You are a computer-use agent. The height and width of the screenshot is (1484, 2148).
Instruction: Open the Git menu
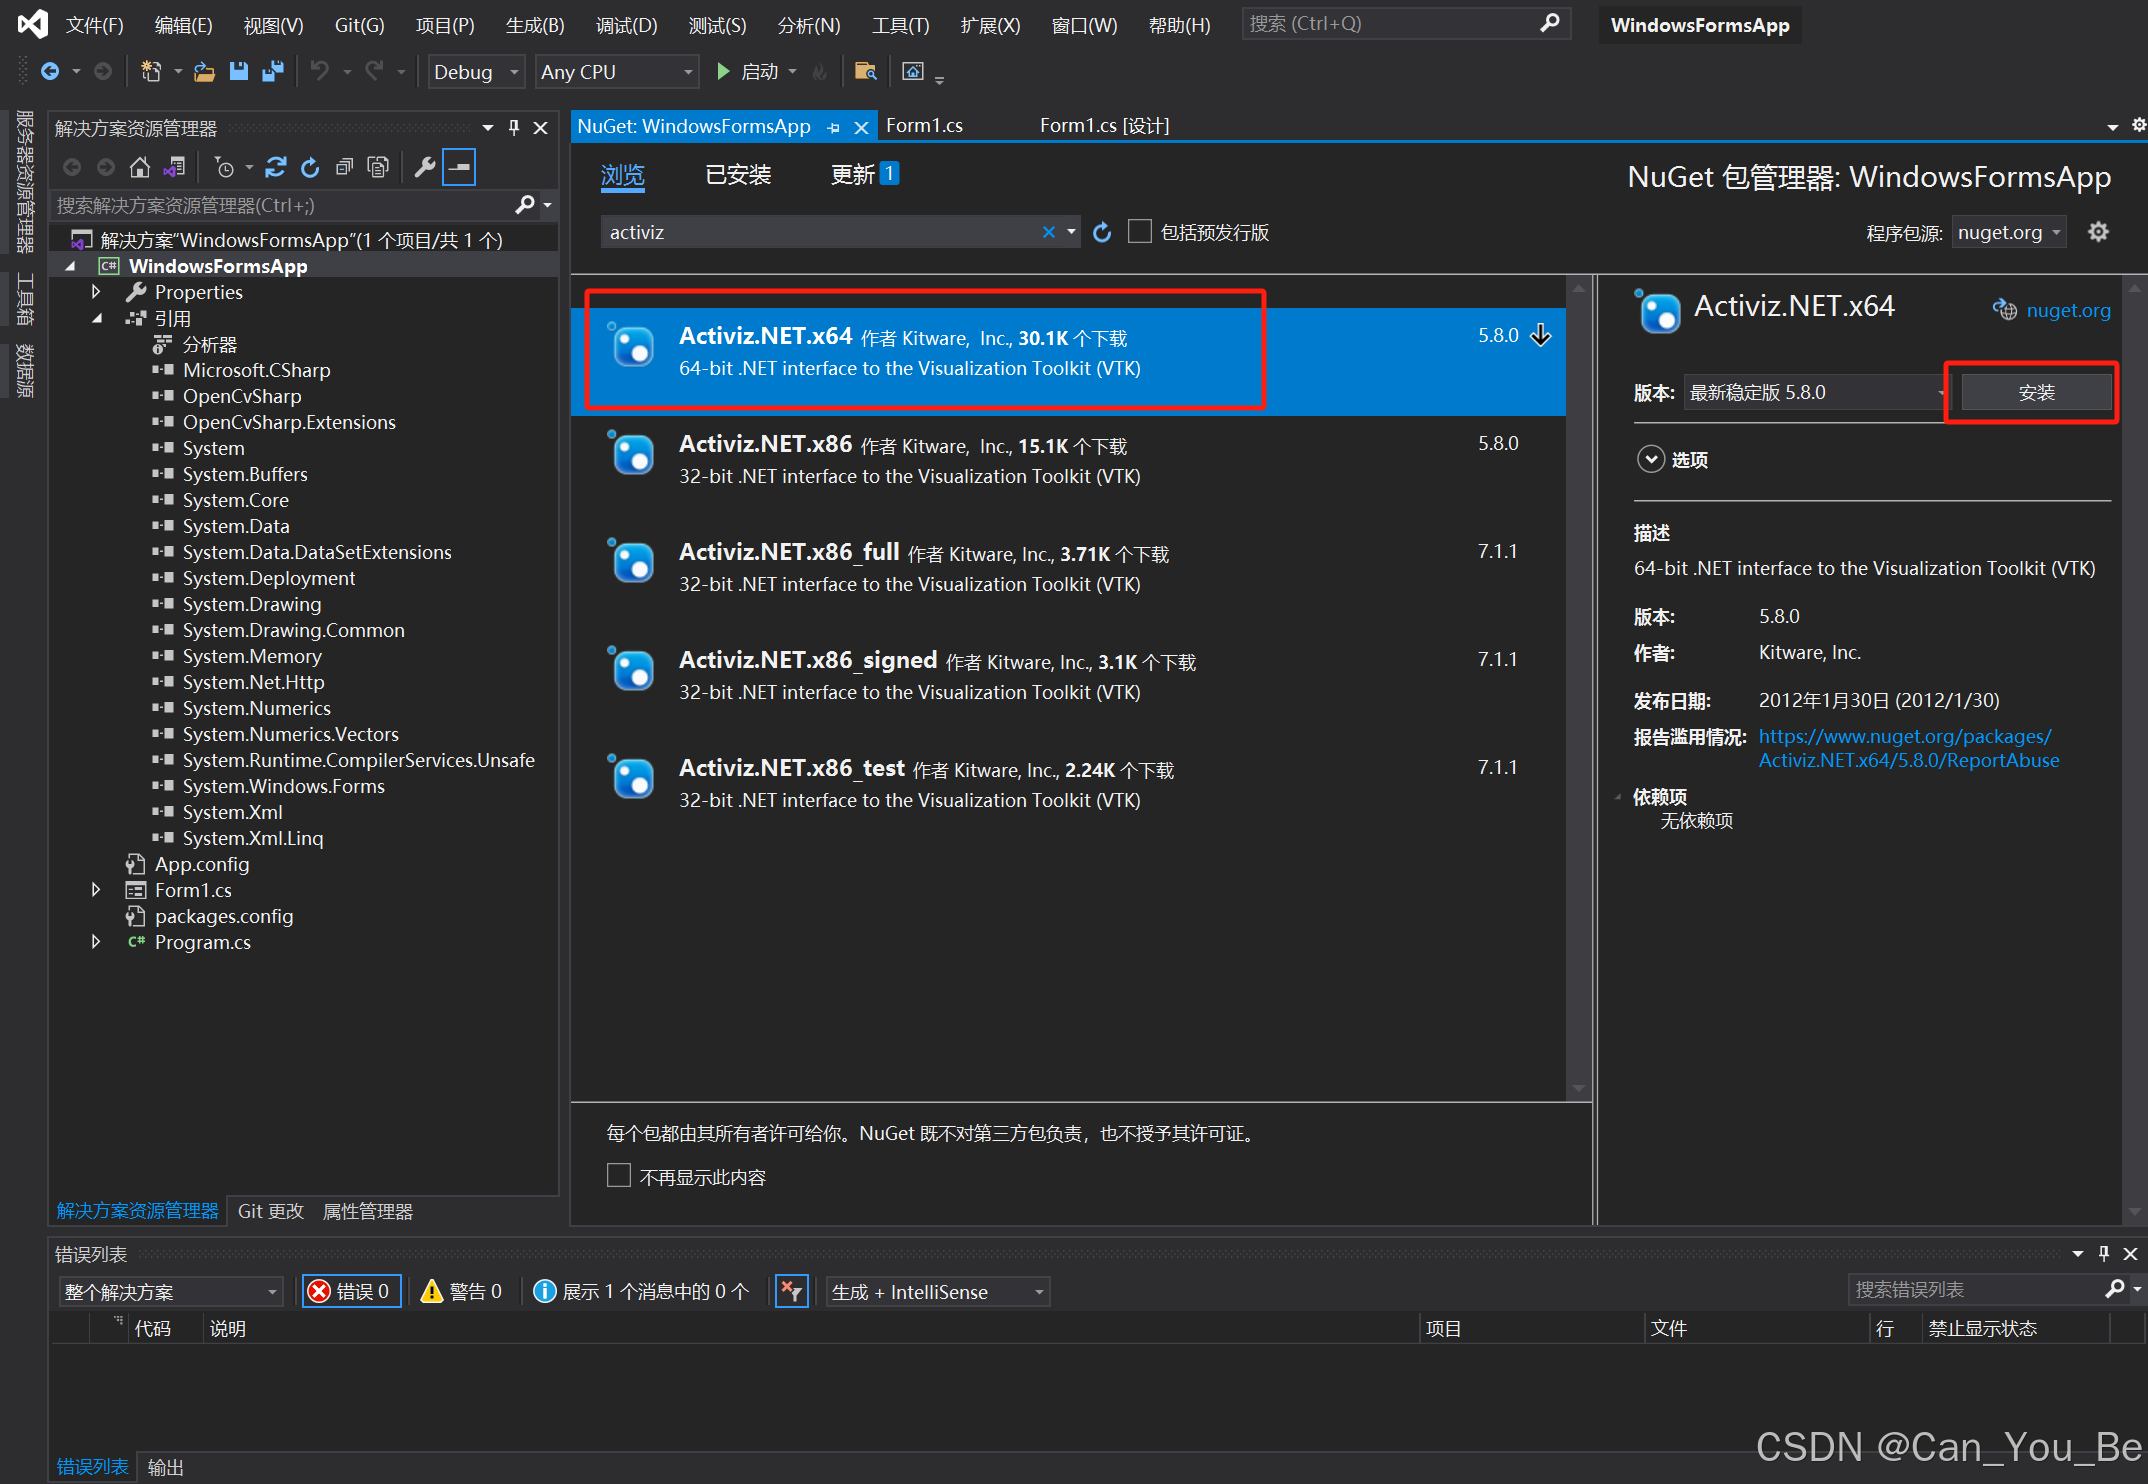pyautogui.click(x=358, y=25)
